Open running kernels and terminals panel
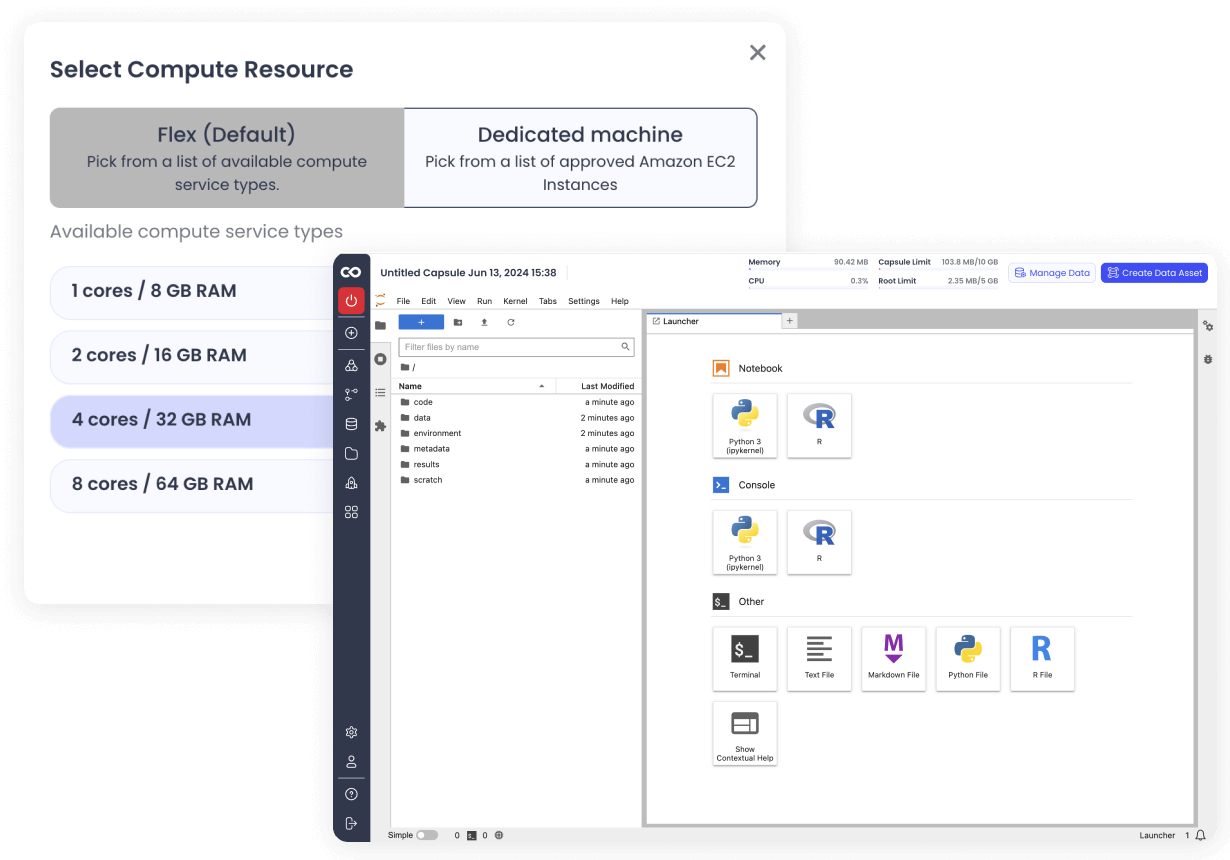 coord(380,359)
